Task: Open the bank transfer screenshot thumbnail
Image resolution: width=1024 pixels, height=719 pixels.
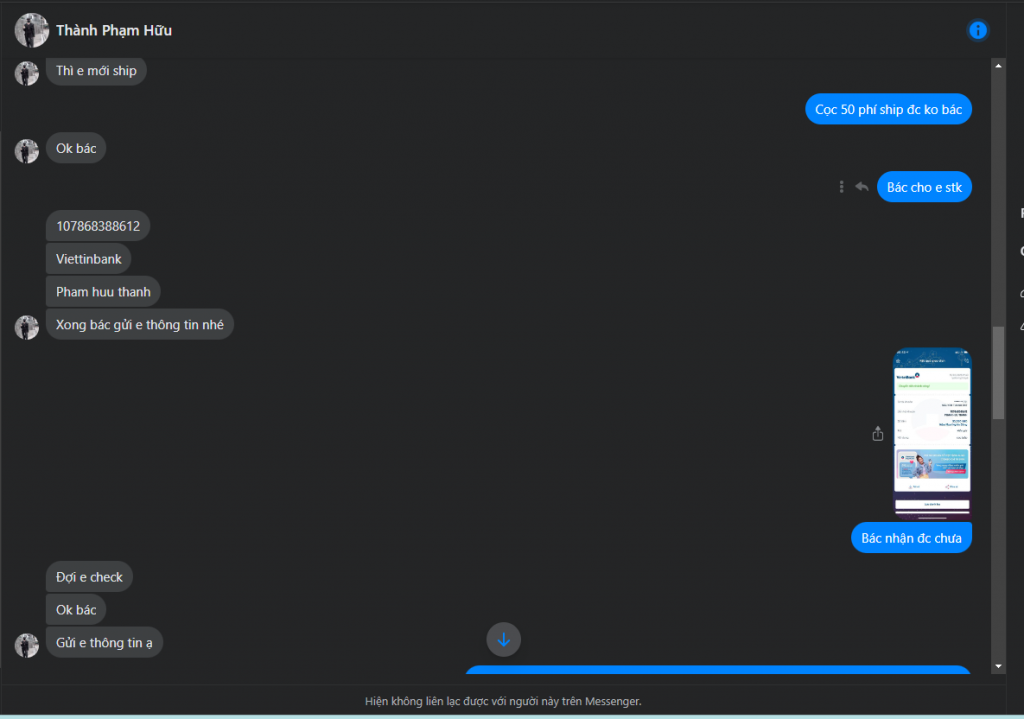Action: [x=932, y=434]
